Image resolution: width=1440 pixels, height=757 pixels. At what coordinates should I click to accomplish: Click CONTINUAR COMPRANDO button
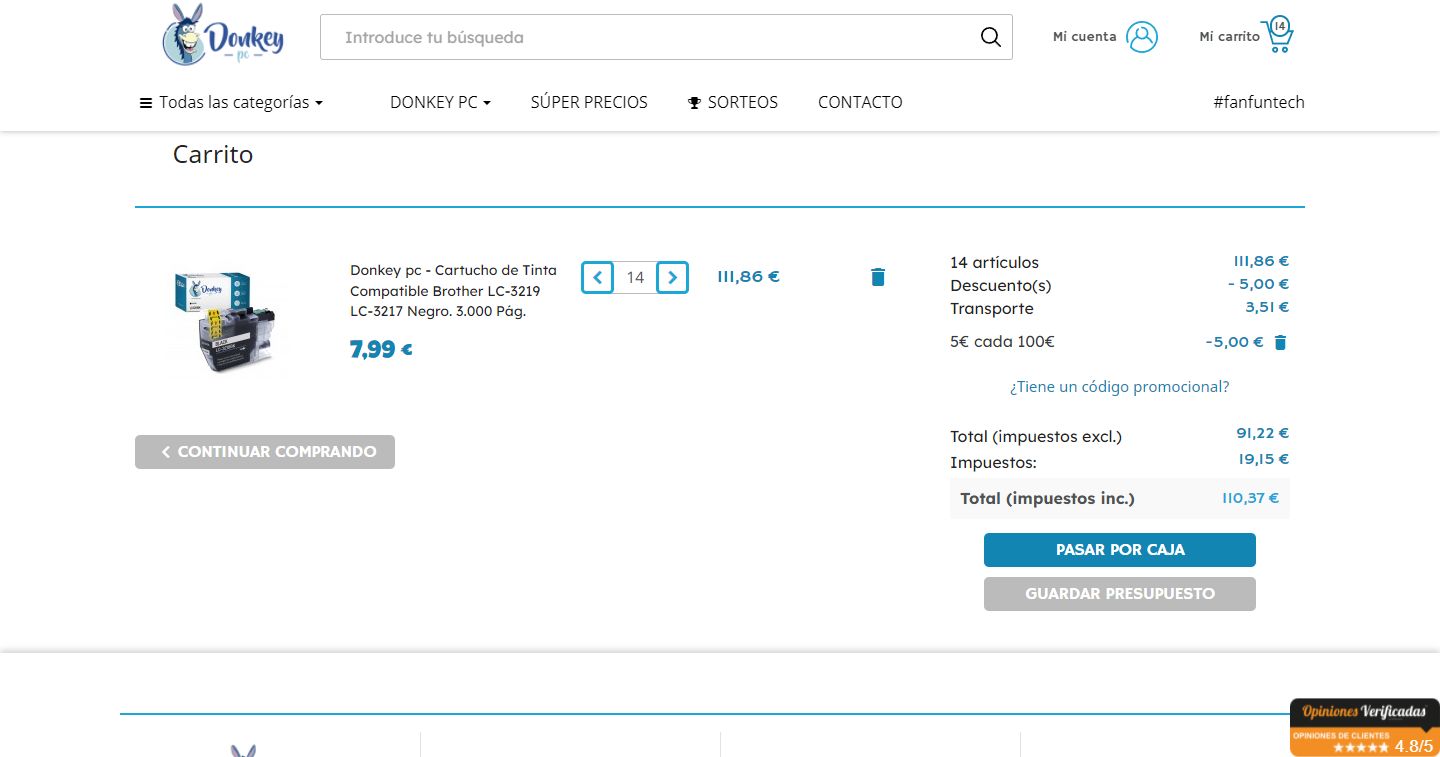click(265, 452)
